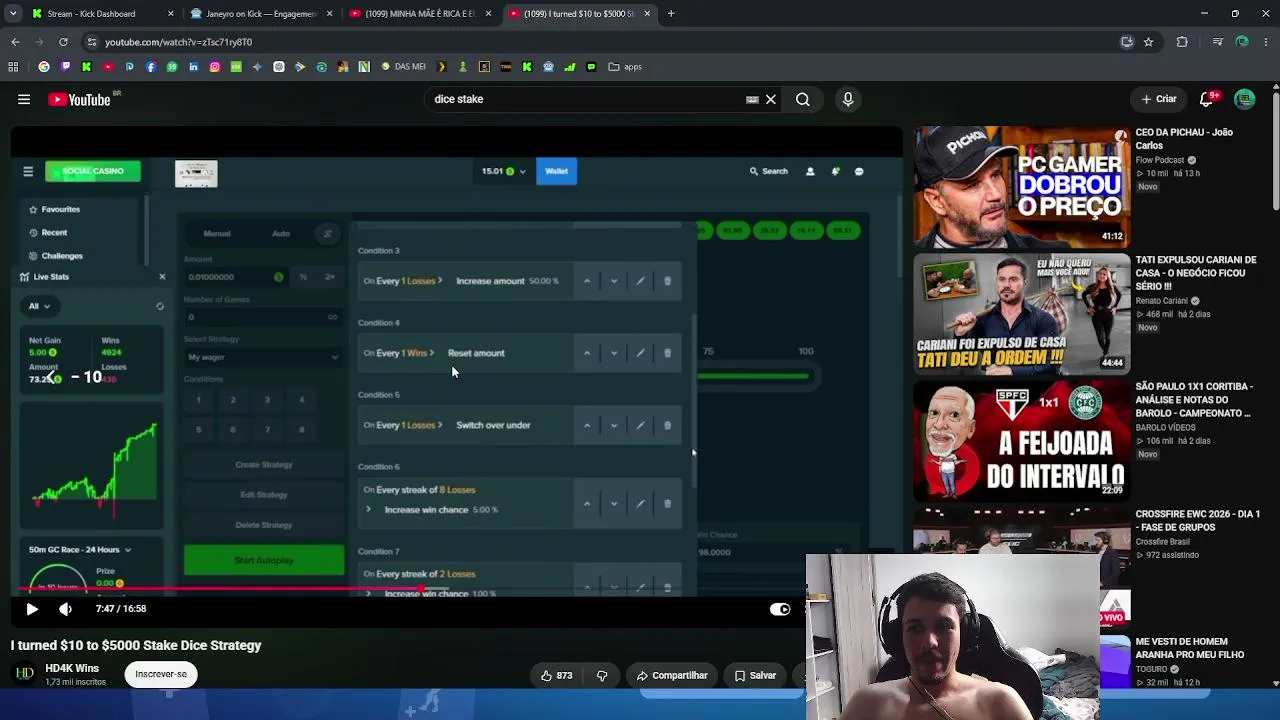Close the 'I turned $10 to $5000' tab
Image resolution: width=1280 pixels, height=720 pixels.
point(647,14)
